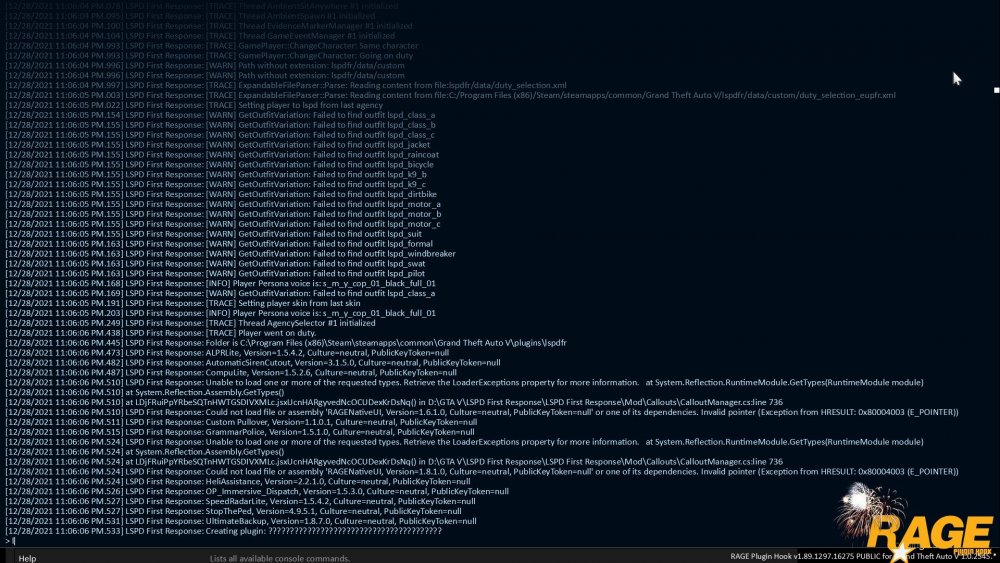Select the 'Failed to find outfit lspd_dirtbike' line
This screenshot has height=563, width=1000.
(x=221, y=194)
